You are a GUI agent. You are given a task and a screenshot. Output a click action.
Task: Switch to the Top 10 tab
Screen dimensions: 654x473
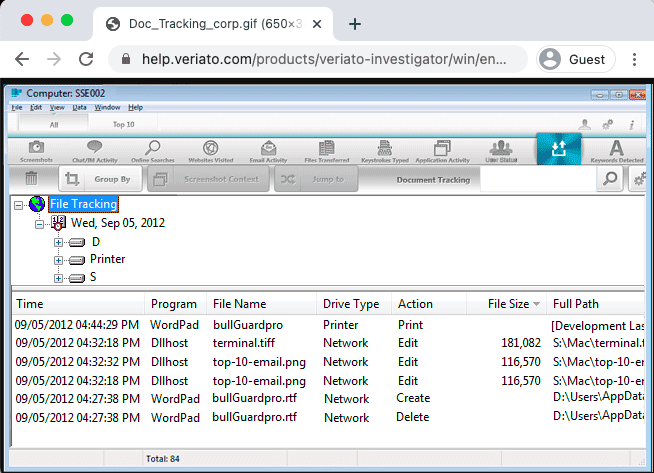pos(123,124)
